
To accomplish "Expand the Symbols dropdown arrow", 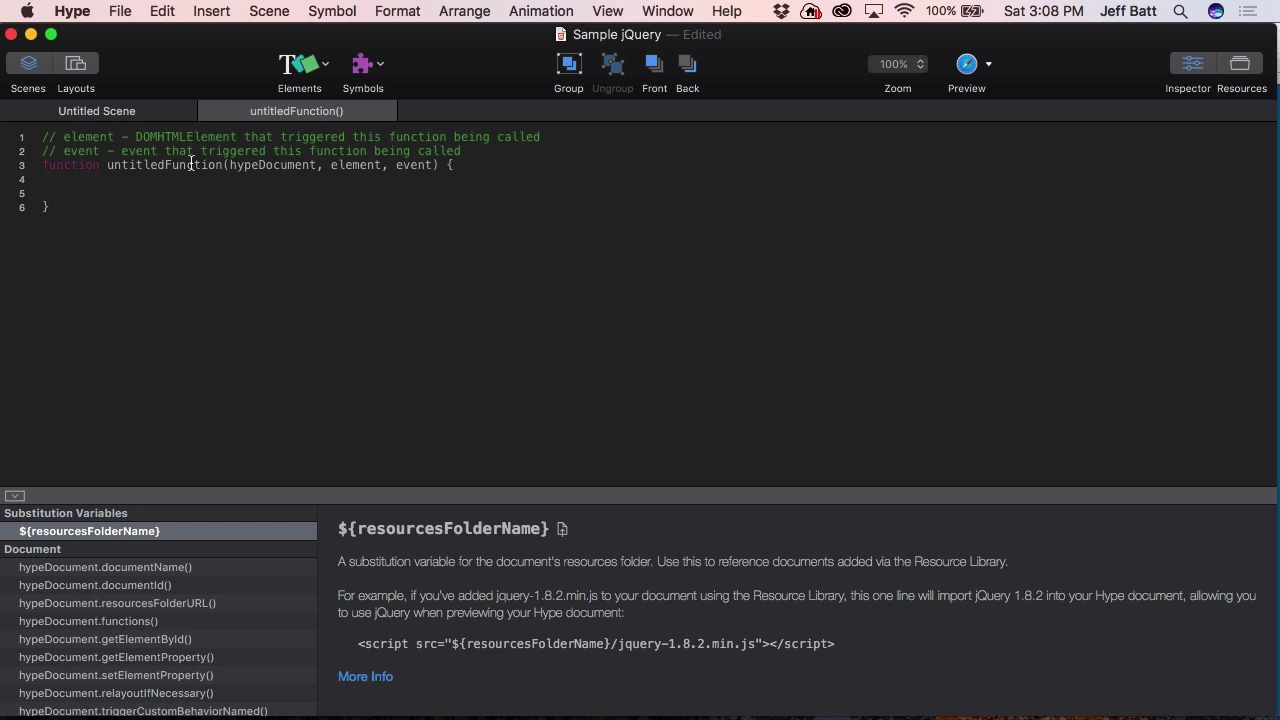I will 380,64.
